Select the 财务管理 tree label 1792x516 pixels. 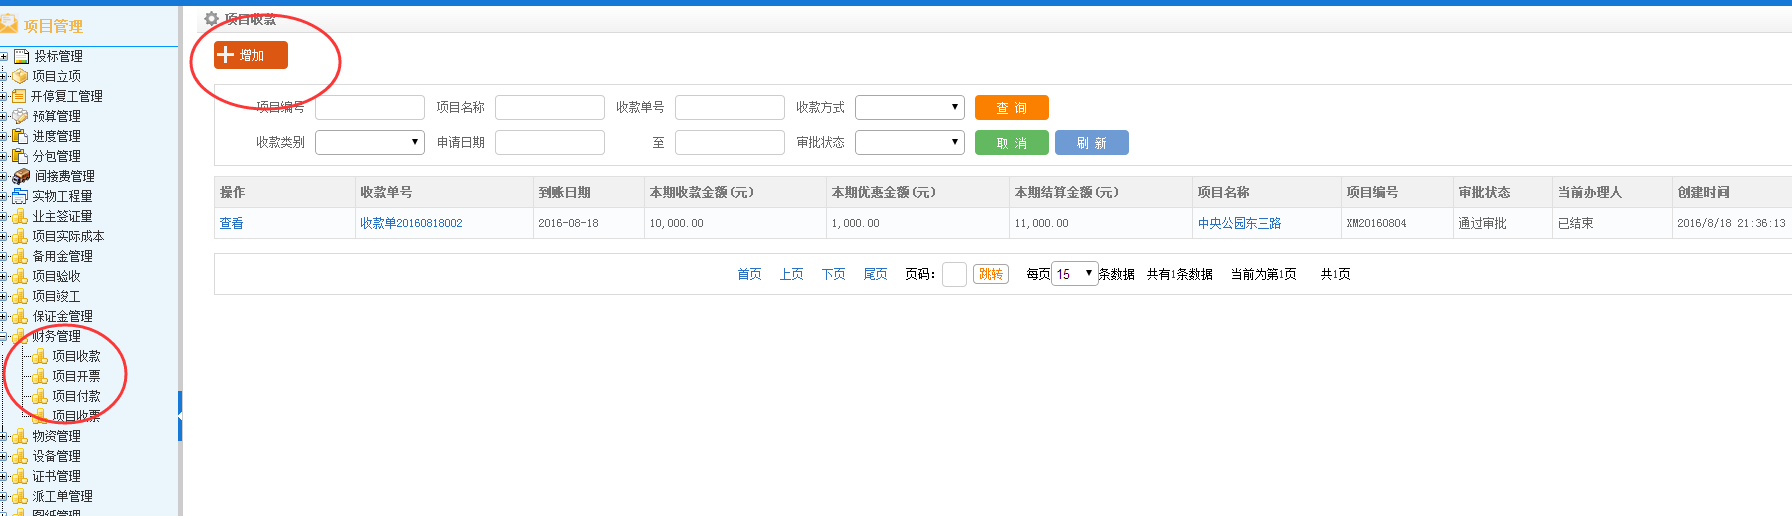point(56,336)
